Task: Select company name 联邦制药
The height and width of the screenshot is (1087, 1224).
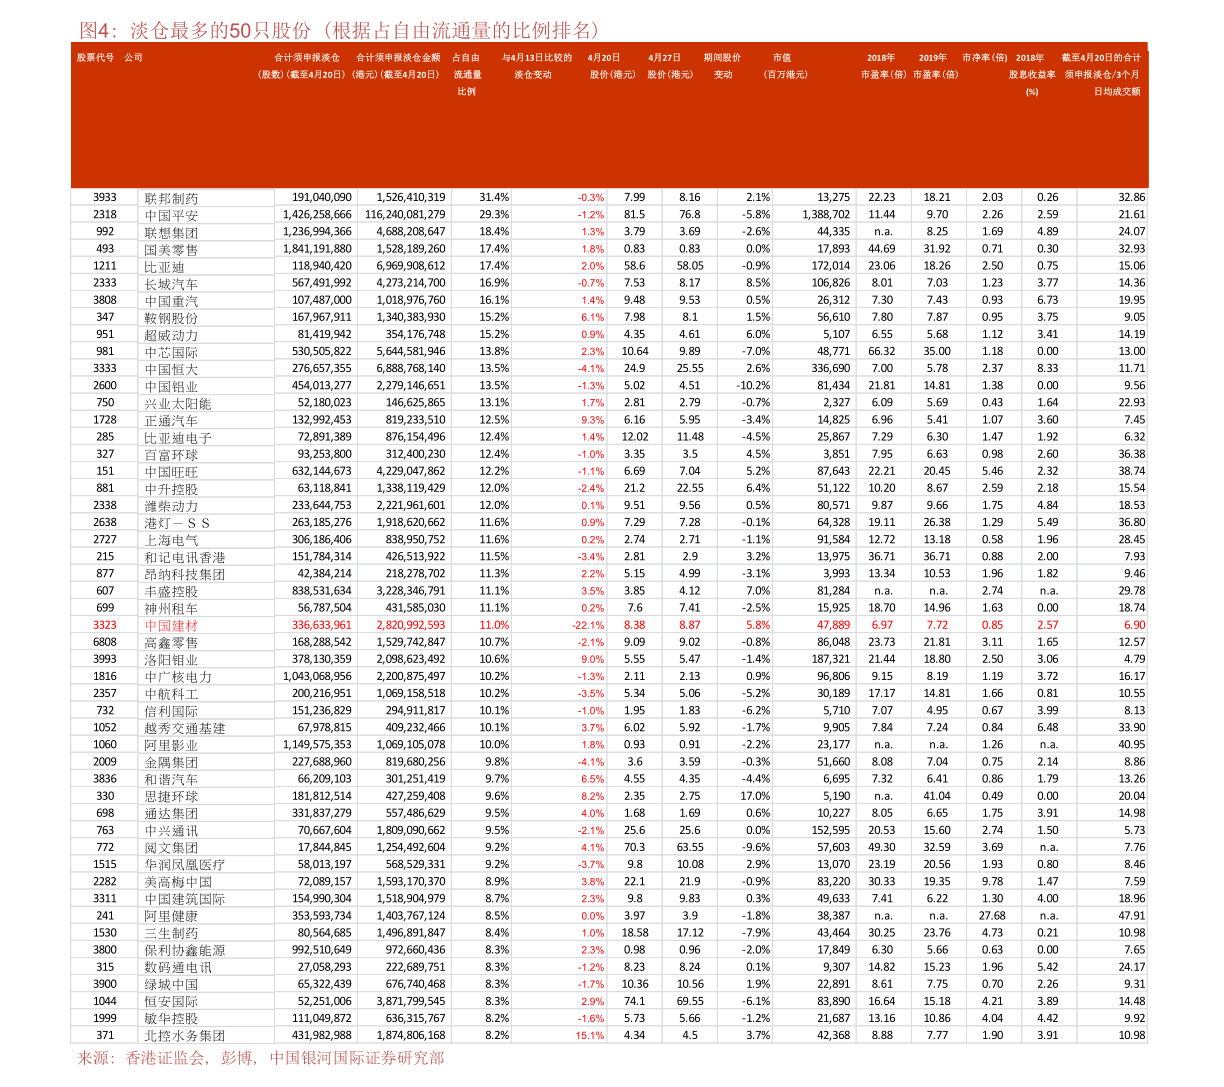Action: click(171, 198)
